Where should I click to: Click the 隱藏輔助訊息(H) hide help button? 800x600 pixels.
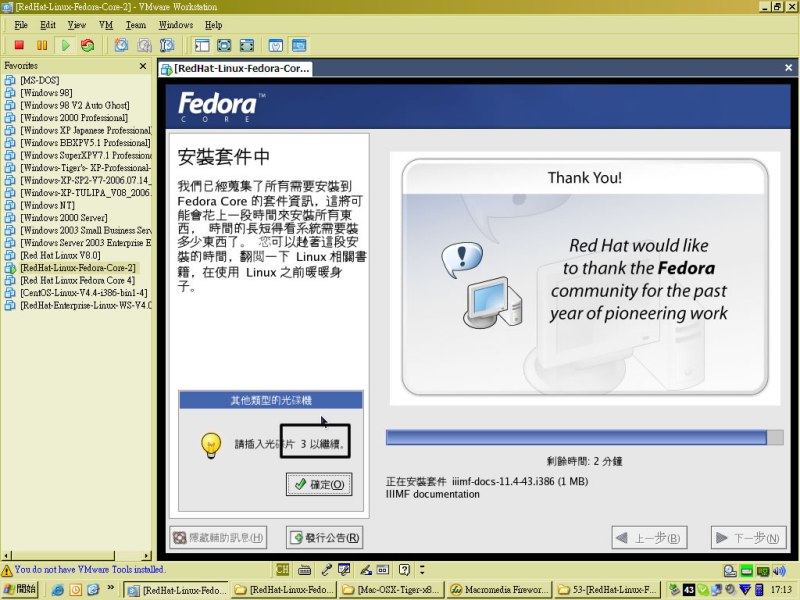click(218, 538)
